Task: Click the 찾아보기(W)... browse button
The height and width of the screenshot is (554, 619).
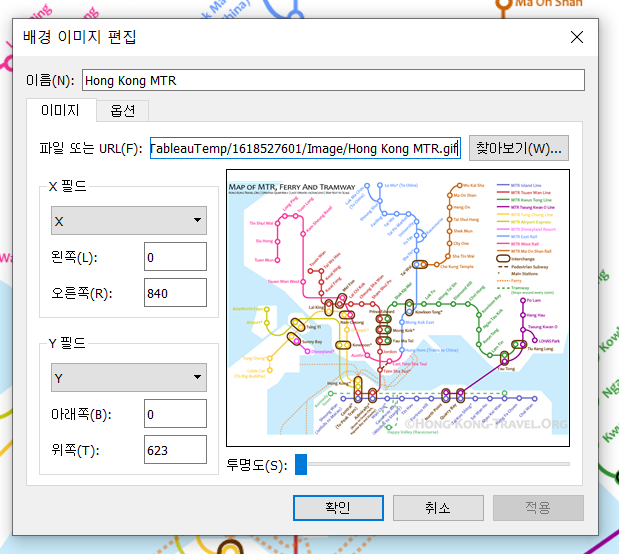Action: click(x=519, y=148)
